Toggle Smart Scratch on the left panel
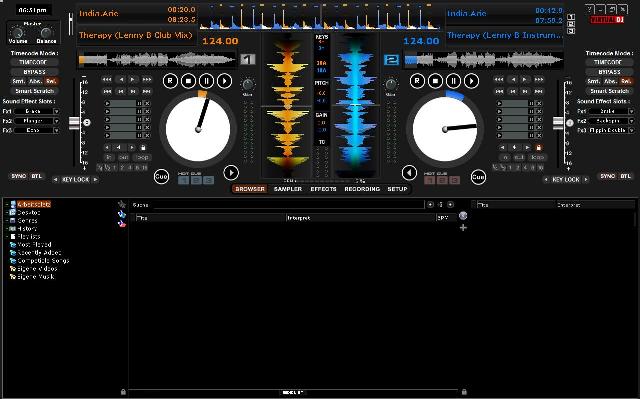640x399 pixels. [35, 91]
